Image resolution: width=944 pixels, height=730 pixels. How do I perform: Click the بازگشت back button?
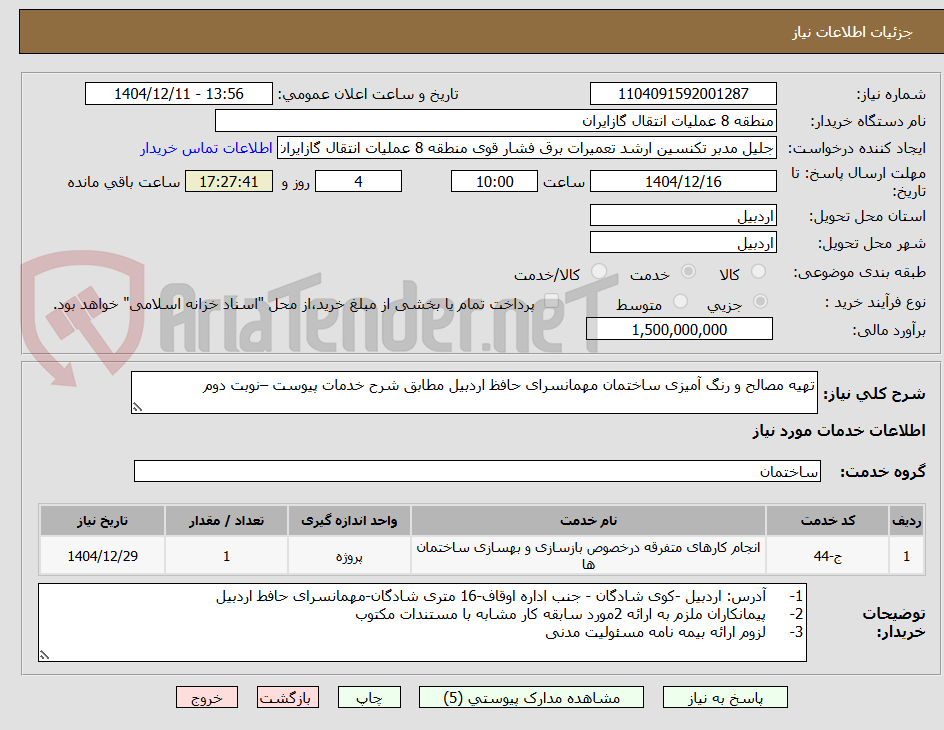point(288,698)
